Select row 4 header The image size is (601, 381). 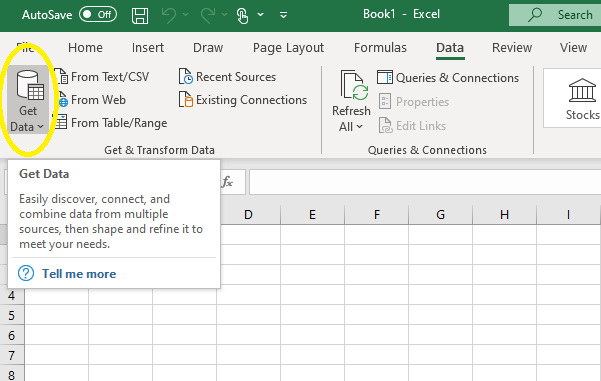pos(12,296)
